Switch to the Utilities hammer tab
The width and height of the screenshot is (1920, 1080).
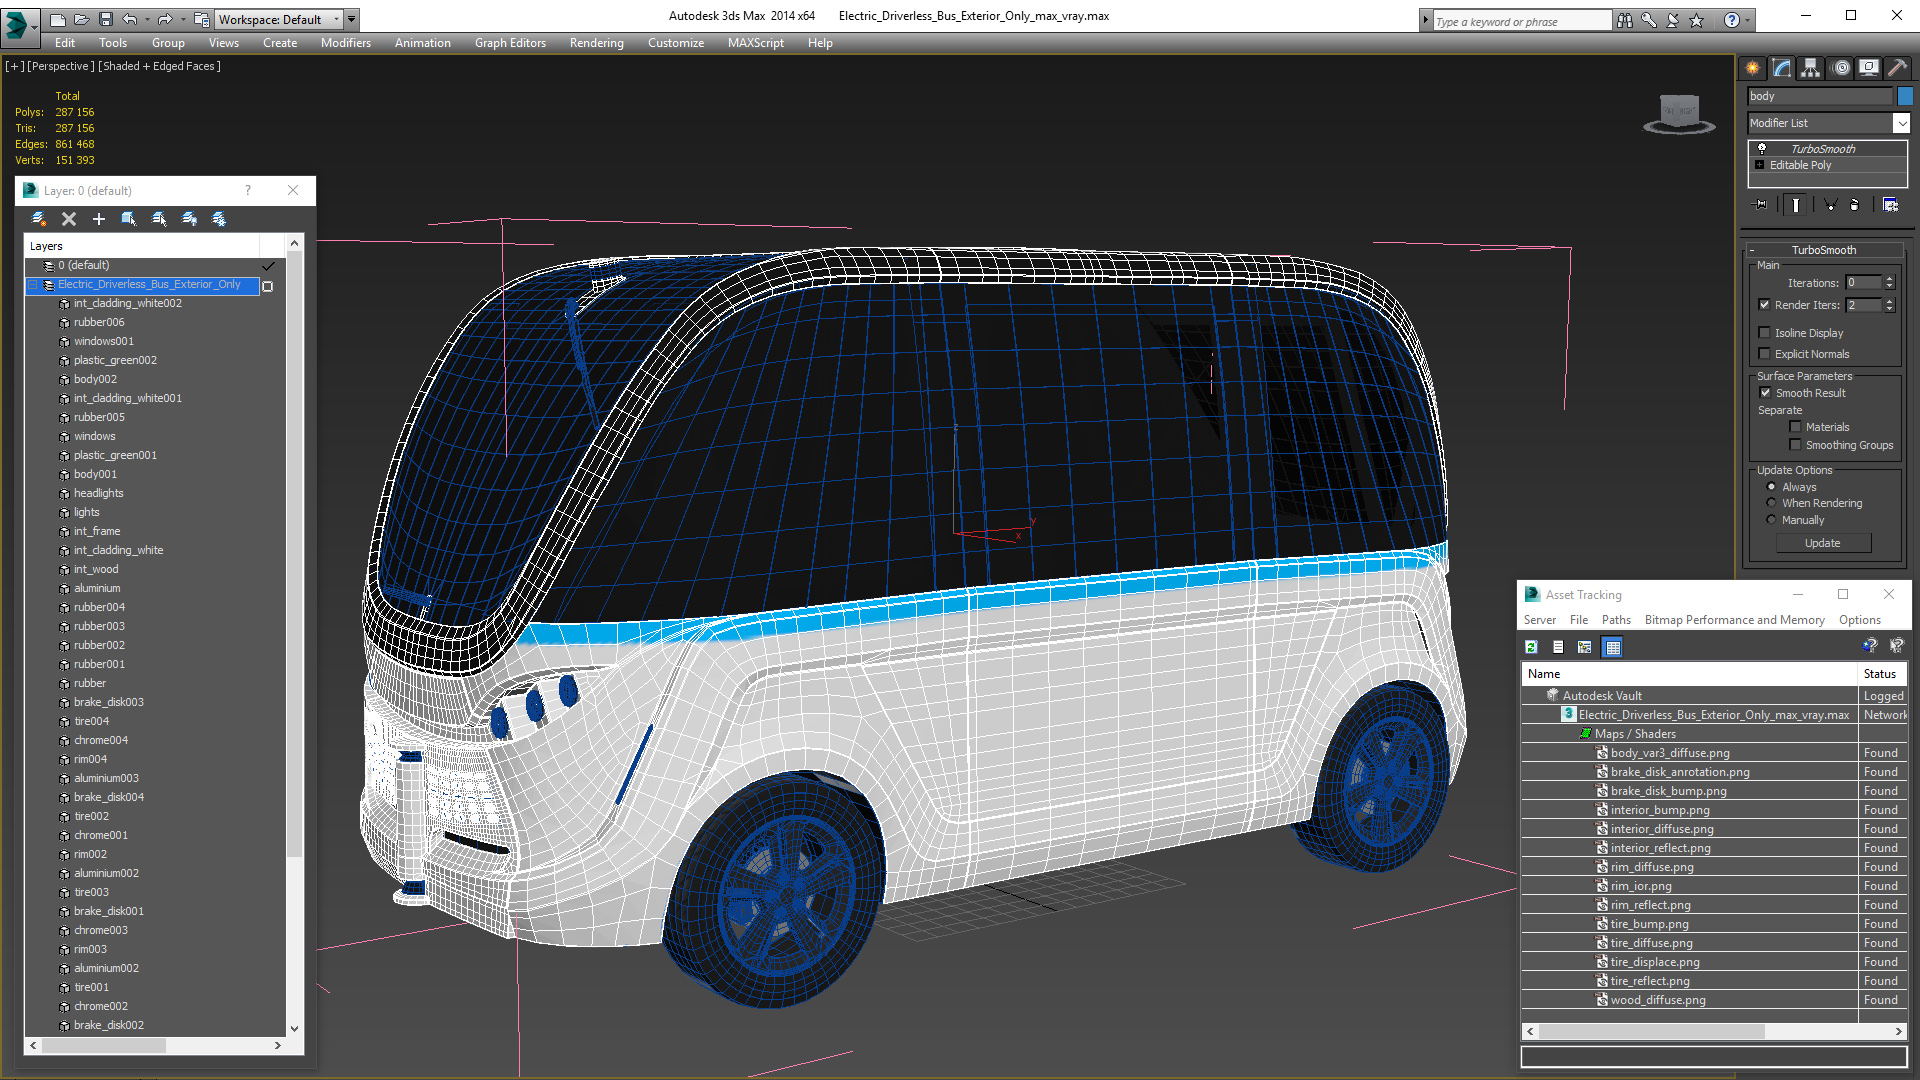tap(1897, 68)
